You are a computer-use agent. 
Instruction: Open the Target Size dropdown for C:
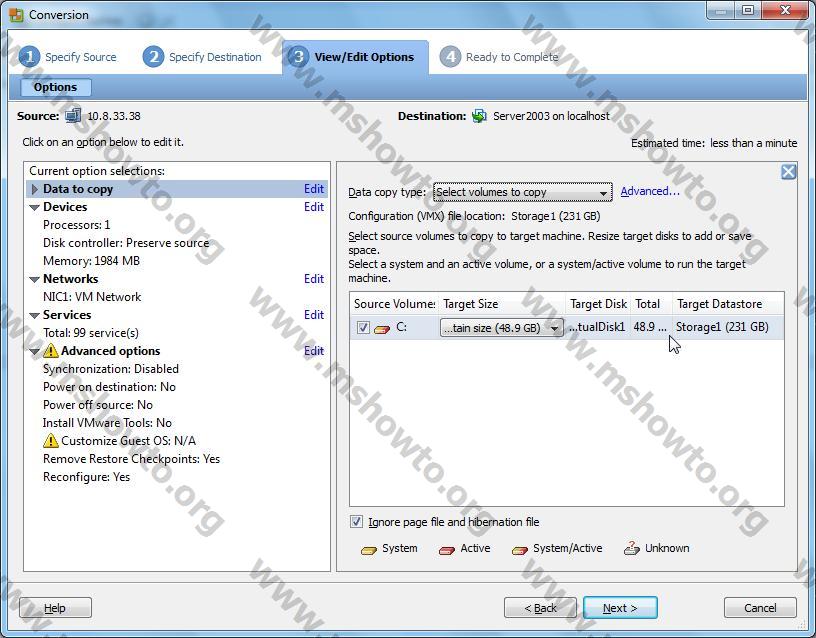pyautogui.click(x=502, y=328)
